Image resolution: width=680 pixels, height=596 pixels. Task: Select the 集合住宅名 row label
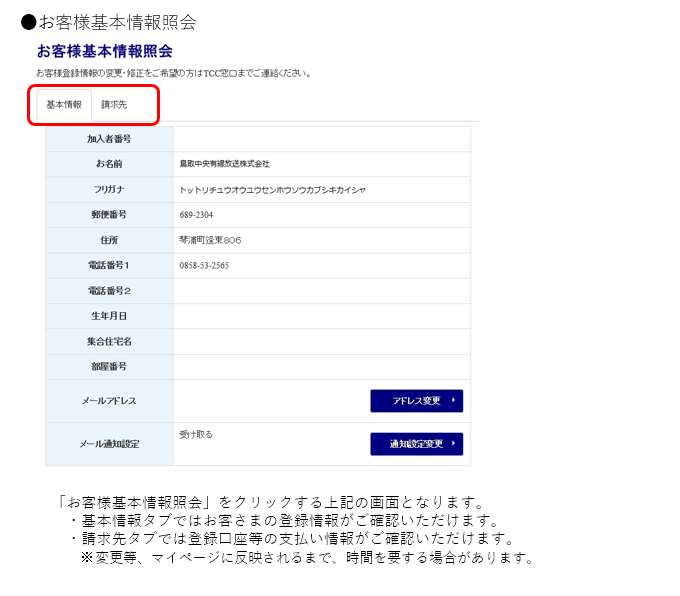tap(109, 341)
